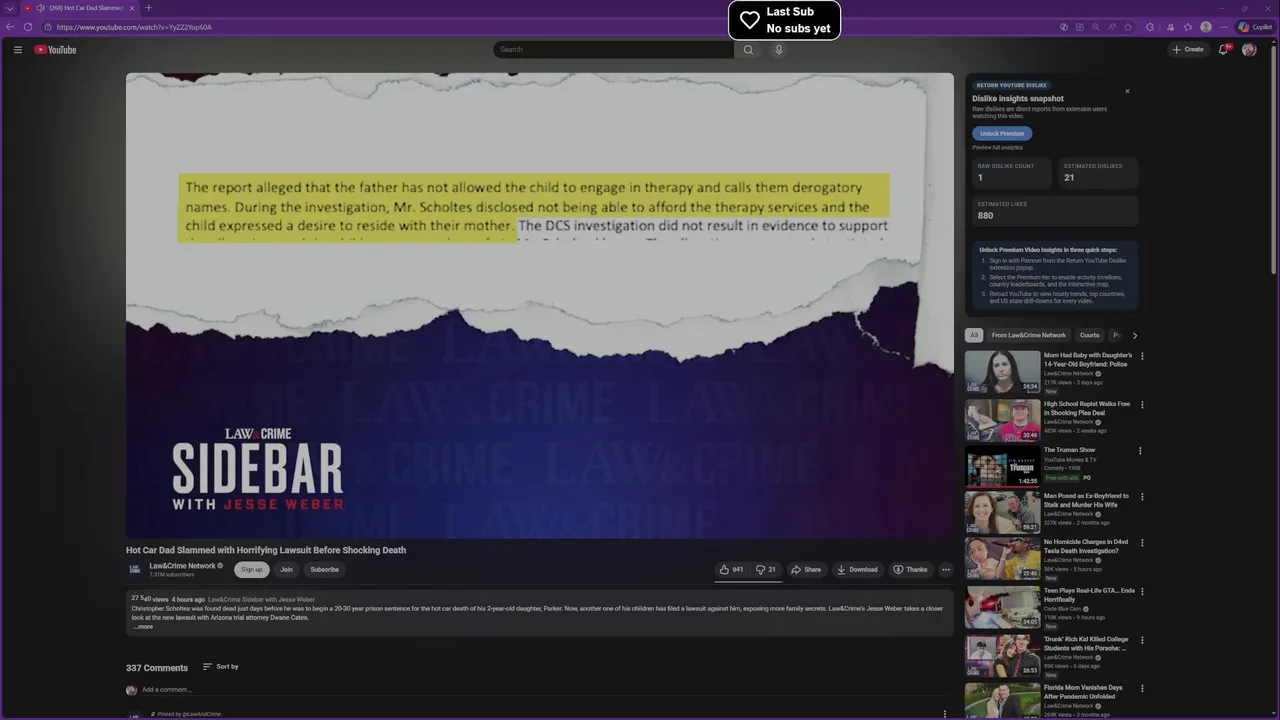This screenshot has height=720, width=1280.
Task: Open 'No Homicide Charges in D4vd' thumbnail
Action: click(1002, 559)
